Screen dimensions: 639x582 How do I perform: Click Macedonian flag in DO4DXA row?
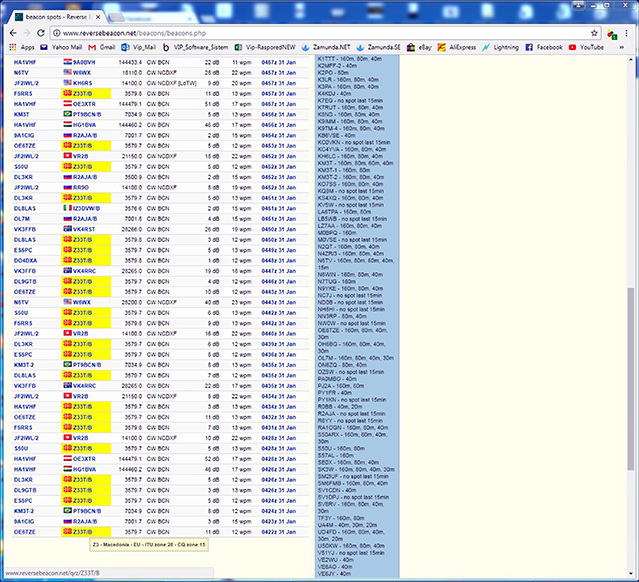[x=67, y=260]
